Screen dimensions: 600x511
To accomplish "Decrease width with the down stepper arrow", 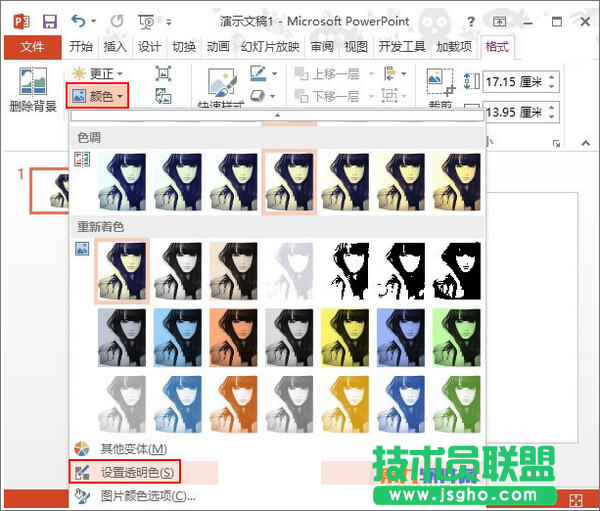I will [551, 117].
